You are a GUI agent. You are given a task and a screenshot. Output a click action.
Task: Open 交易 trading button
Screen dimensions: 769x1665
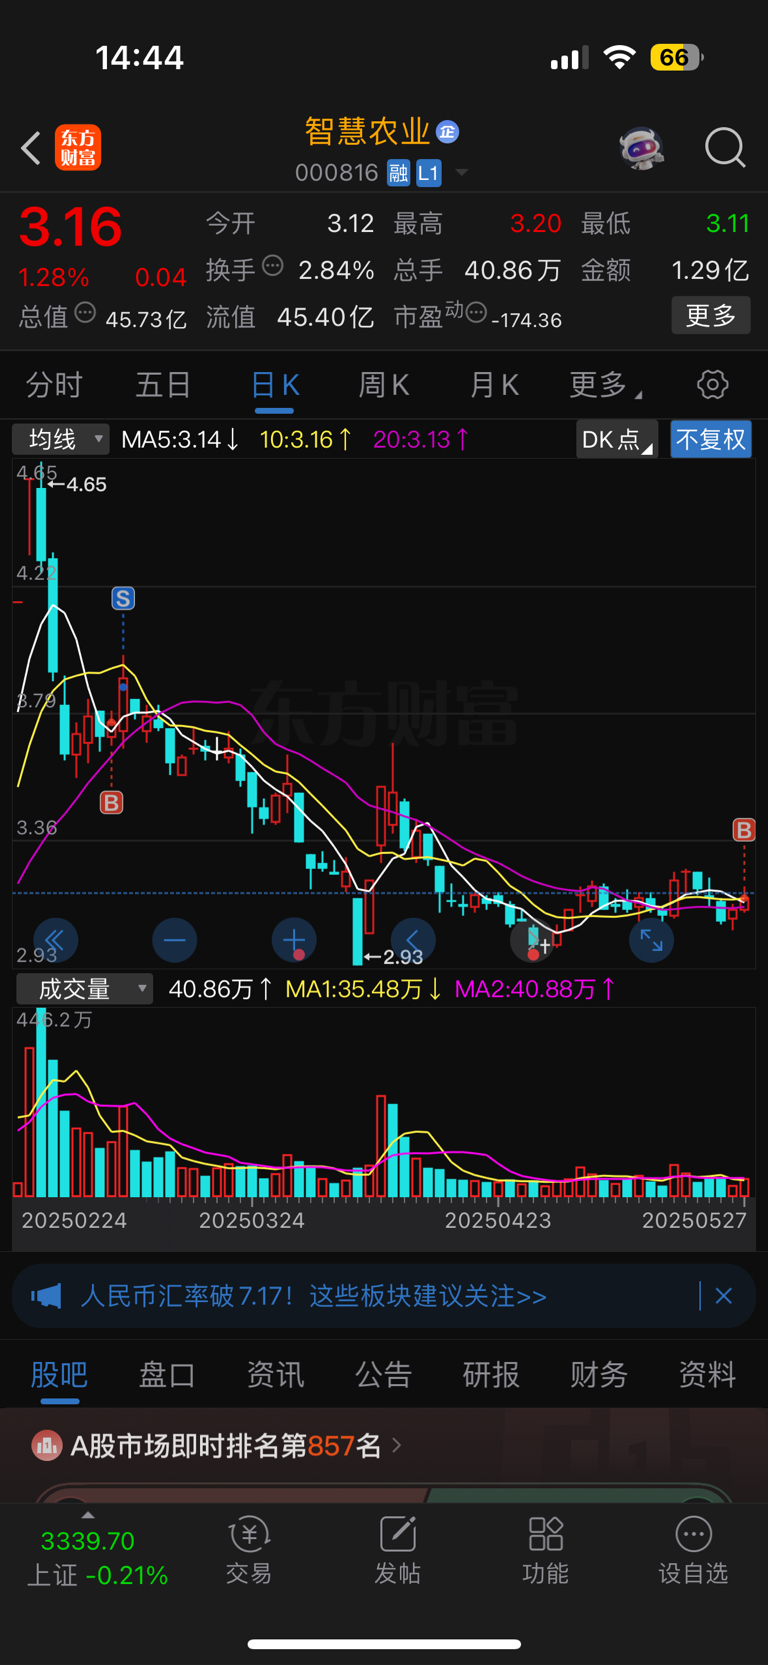coord(248,1550)
